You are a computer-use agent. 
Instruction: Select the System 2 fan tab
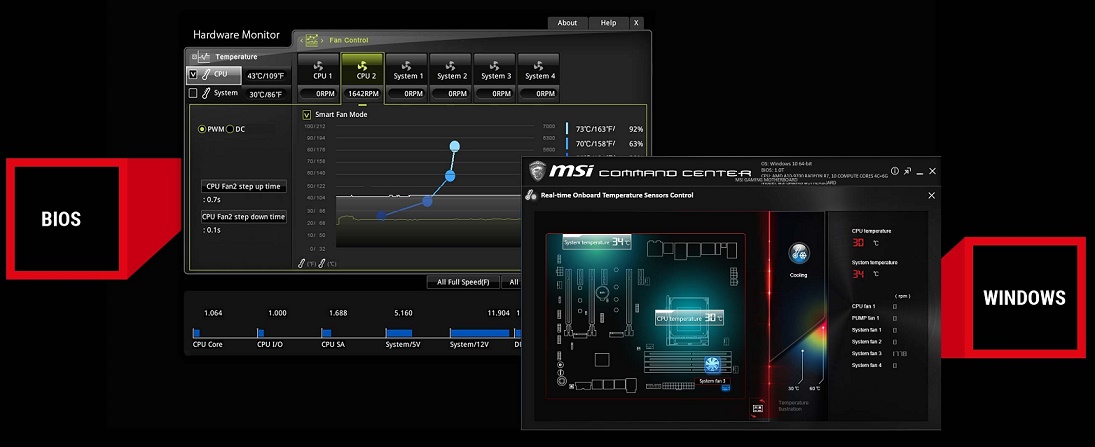click(452, 70)
